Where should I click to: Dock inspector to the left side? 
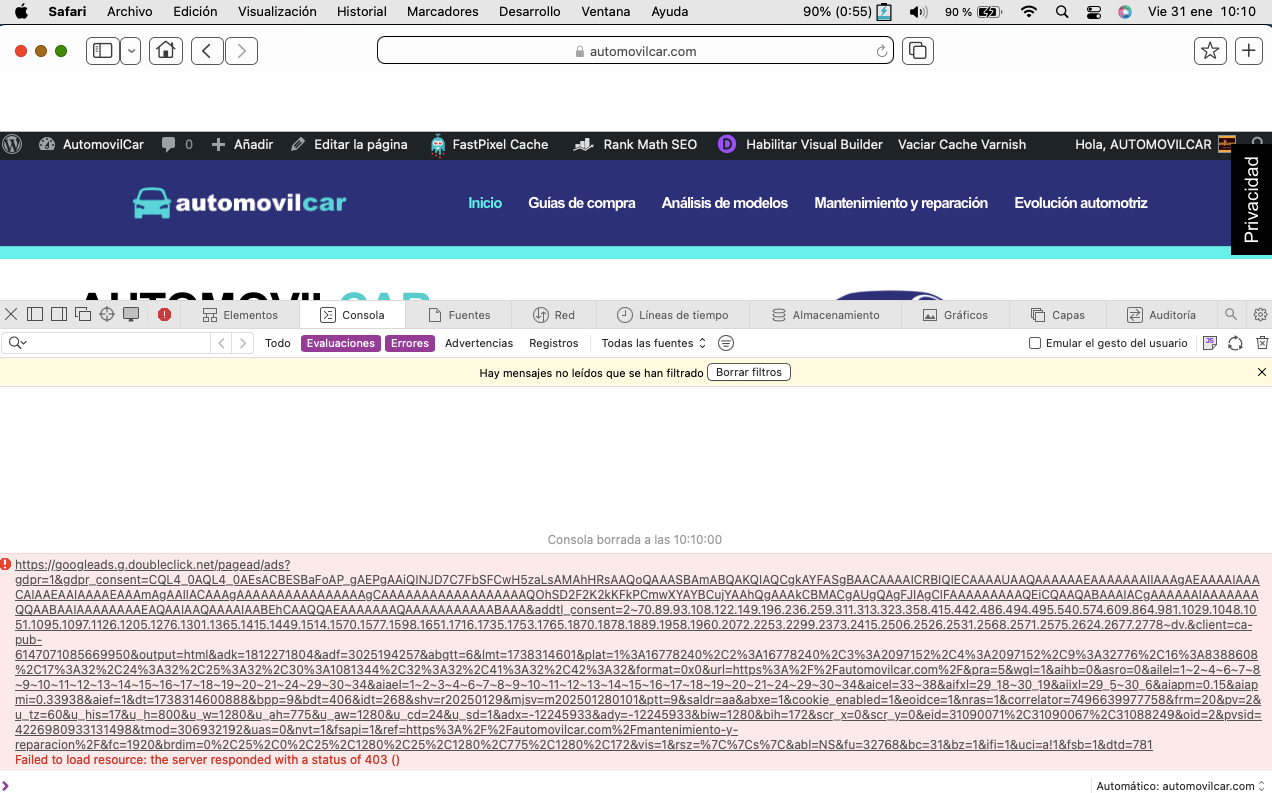tap(35, 314)
